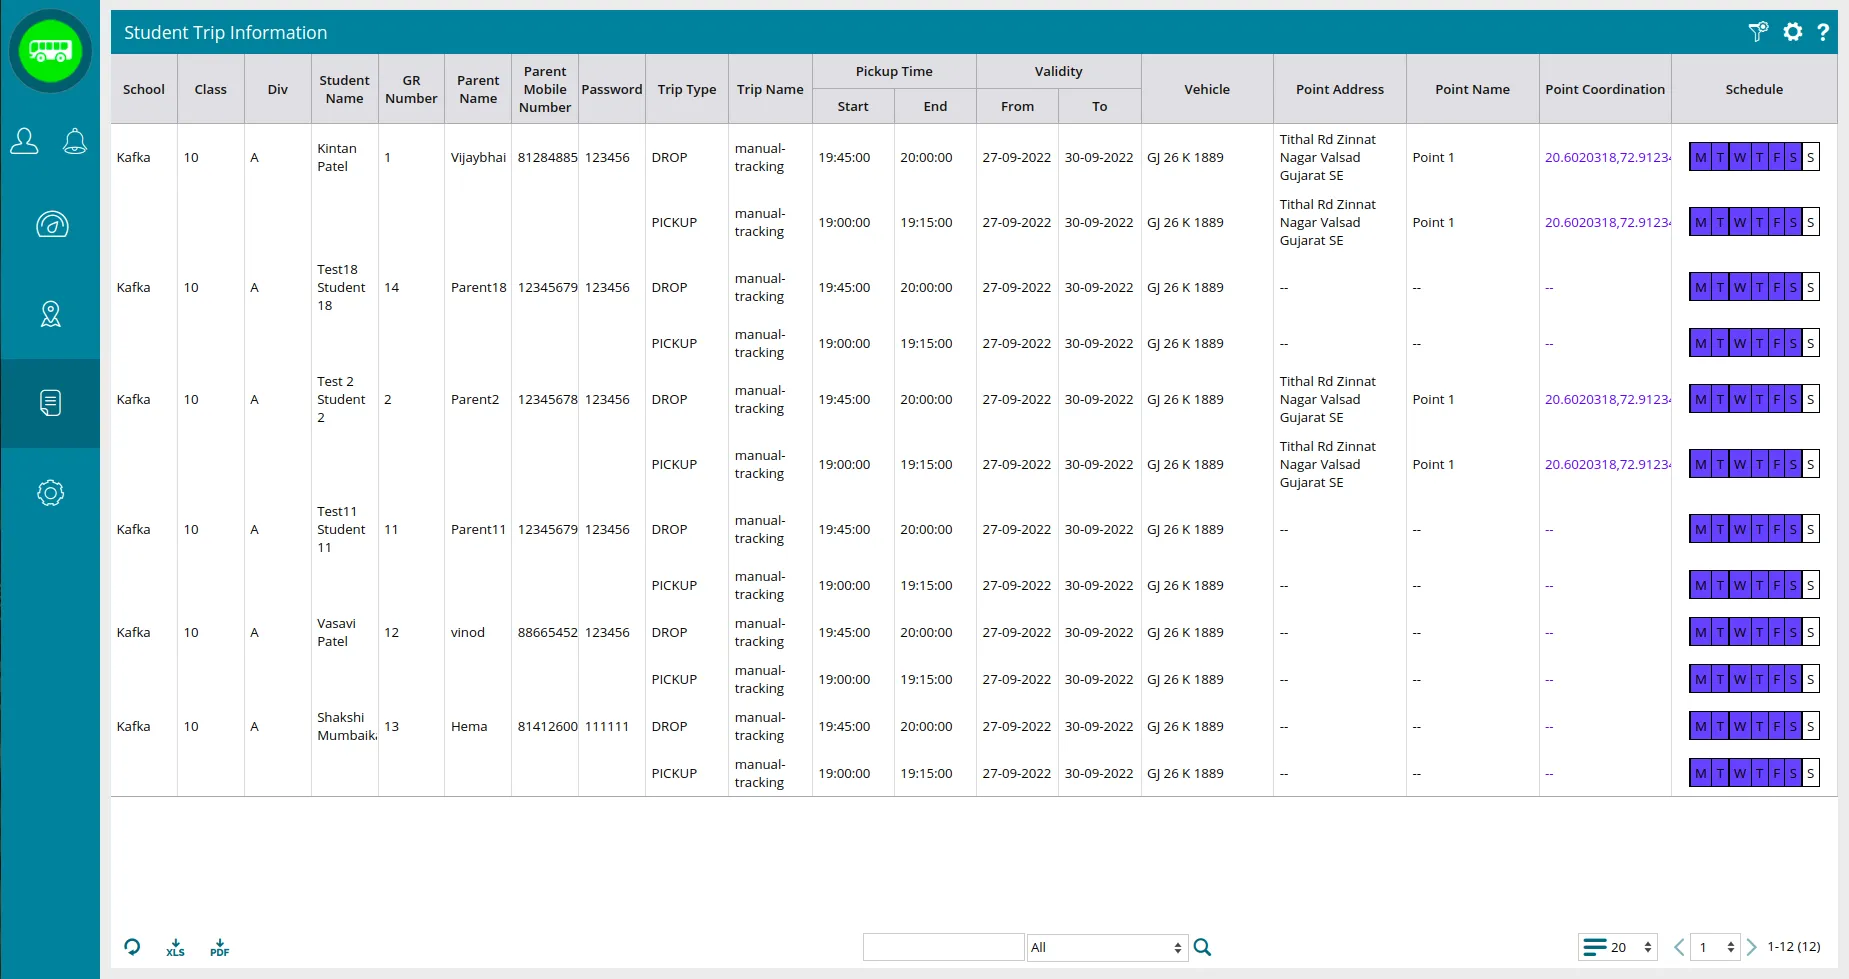Click the green bus logo icon
1849x979 pixels.
pos(50,50)
